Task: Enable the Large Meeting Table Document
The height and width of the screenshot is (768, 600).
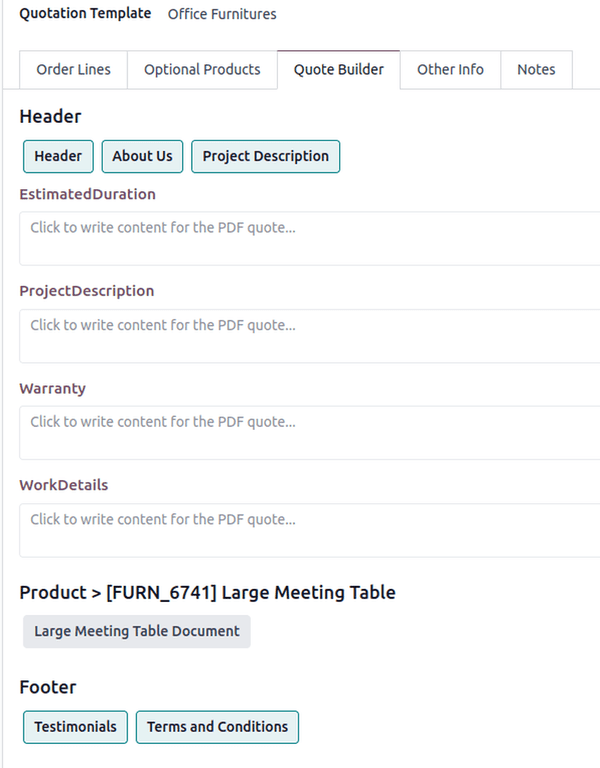Action: 137,631
